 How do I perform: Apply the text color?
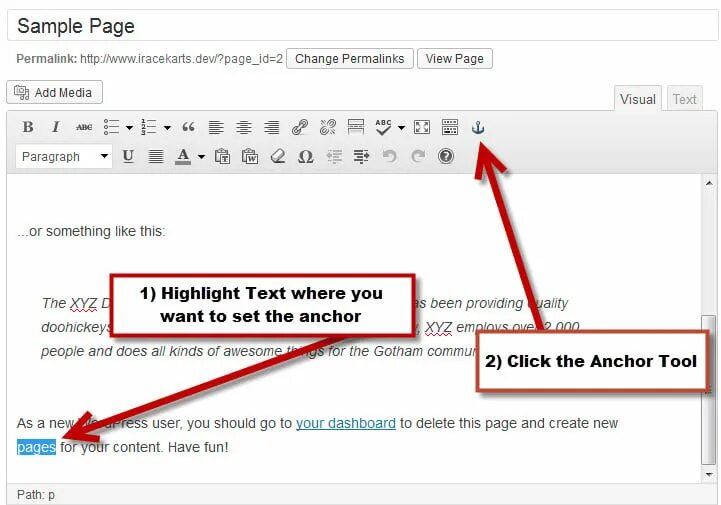tap(183, 156)
